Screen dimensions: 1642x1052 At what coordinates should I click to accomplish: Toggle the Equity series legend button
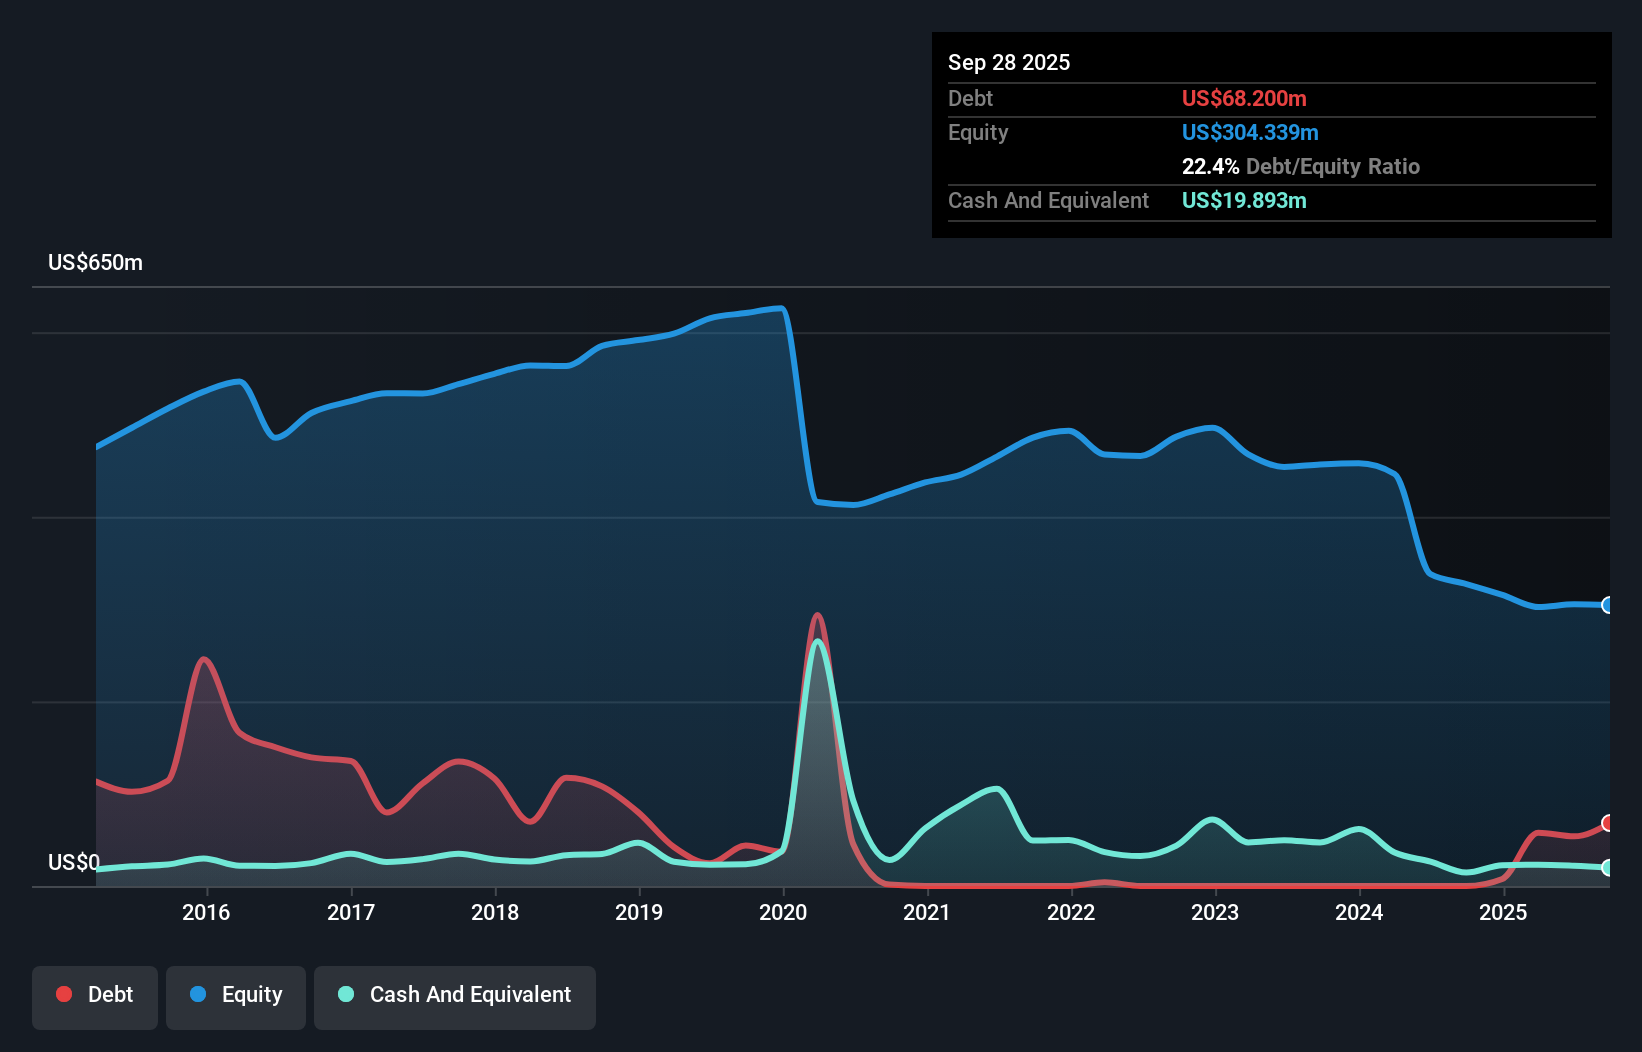point(236,997)
